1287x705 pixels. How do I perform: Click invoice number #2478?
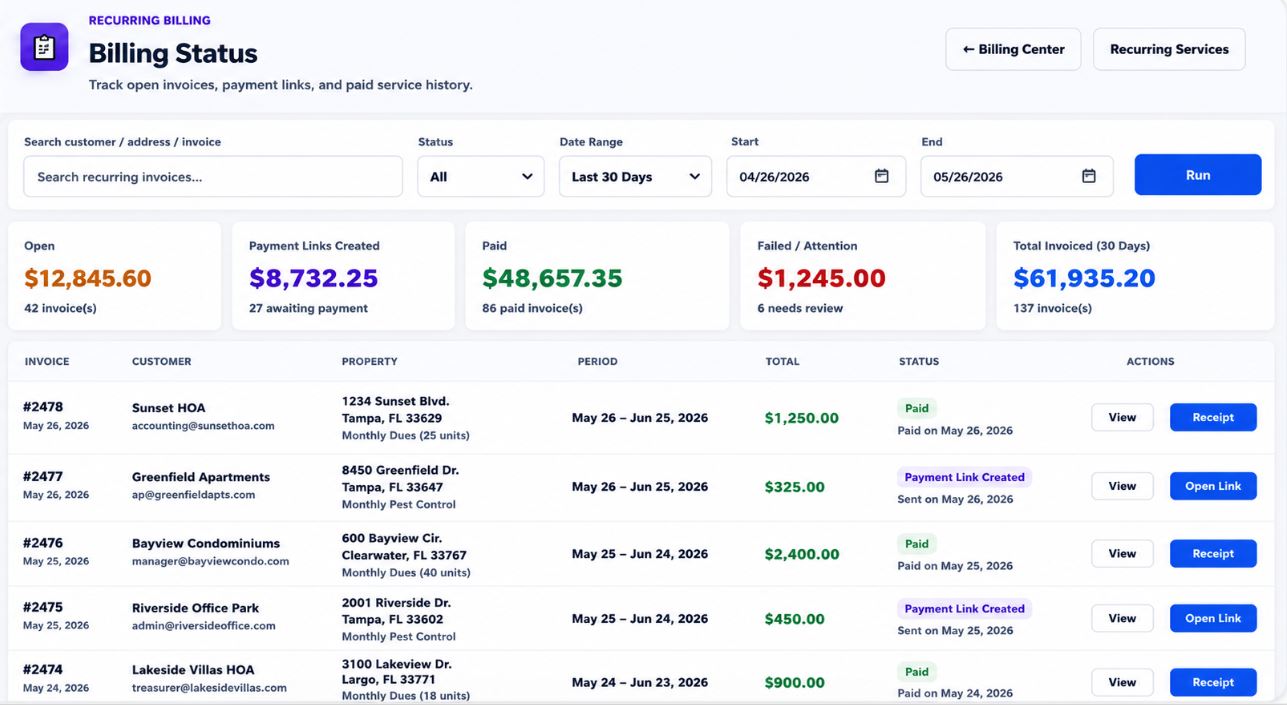43,407
